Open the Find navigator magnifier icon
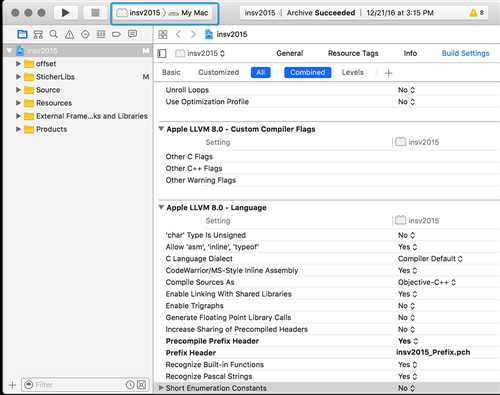The image size is (500, 395). coord(53,34)
